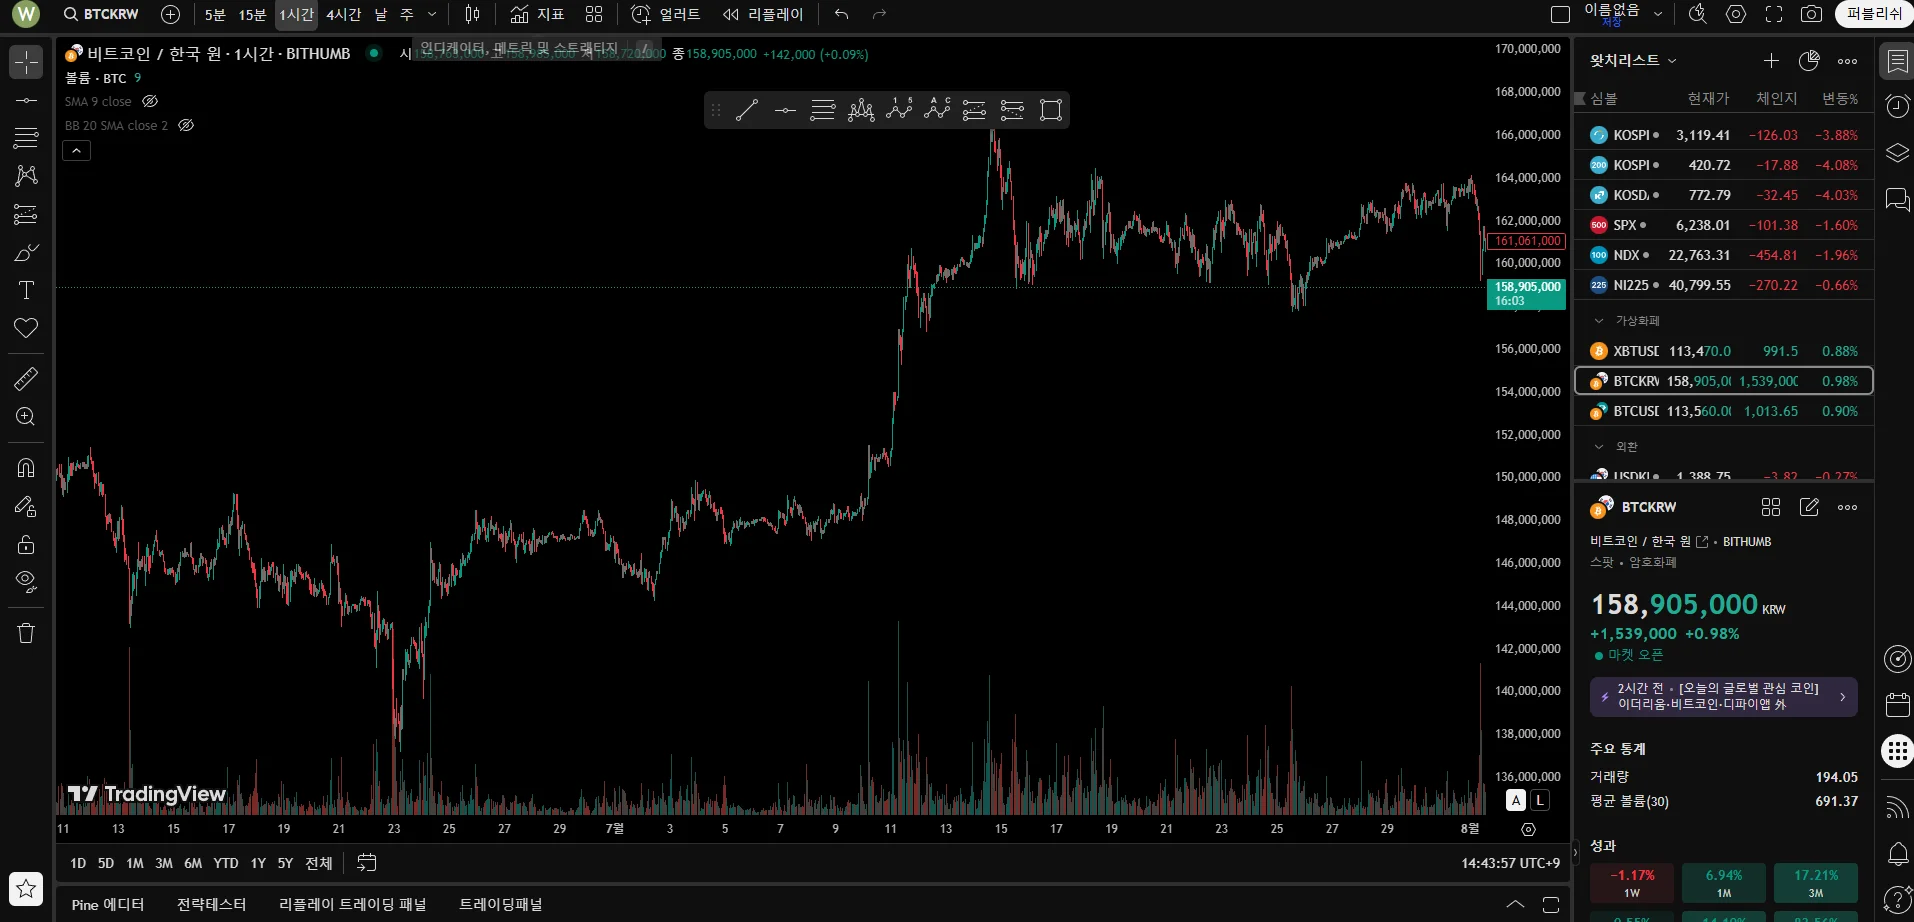Toggle favorites toolbar star icon
This screenshot has width=1914, height=922.
click(x=26, y=888)
